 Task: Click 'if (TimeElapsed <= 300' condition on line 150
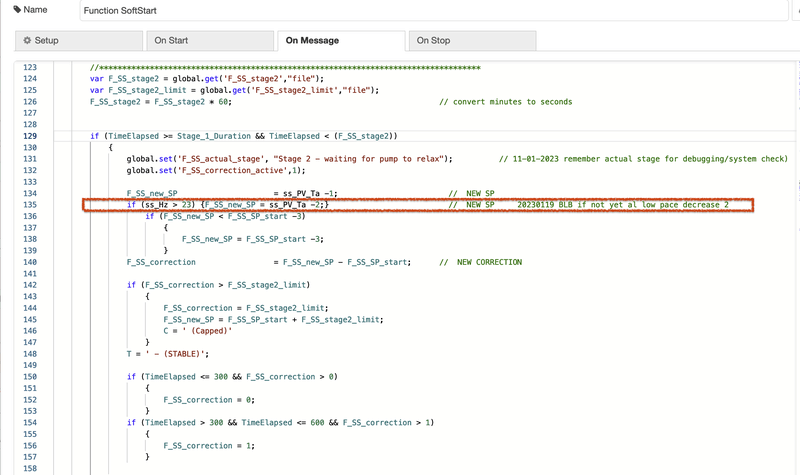pyautogui.click(x=178, y=377)
